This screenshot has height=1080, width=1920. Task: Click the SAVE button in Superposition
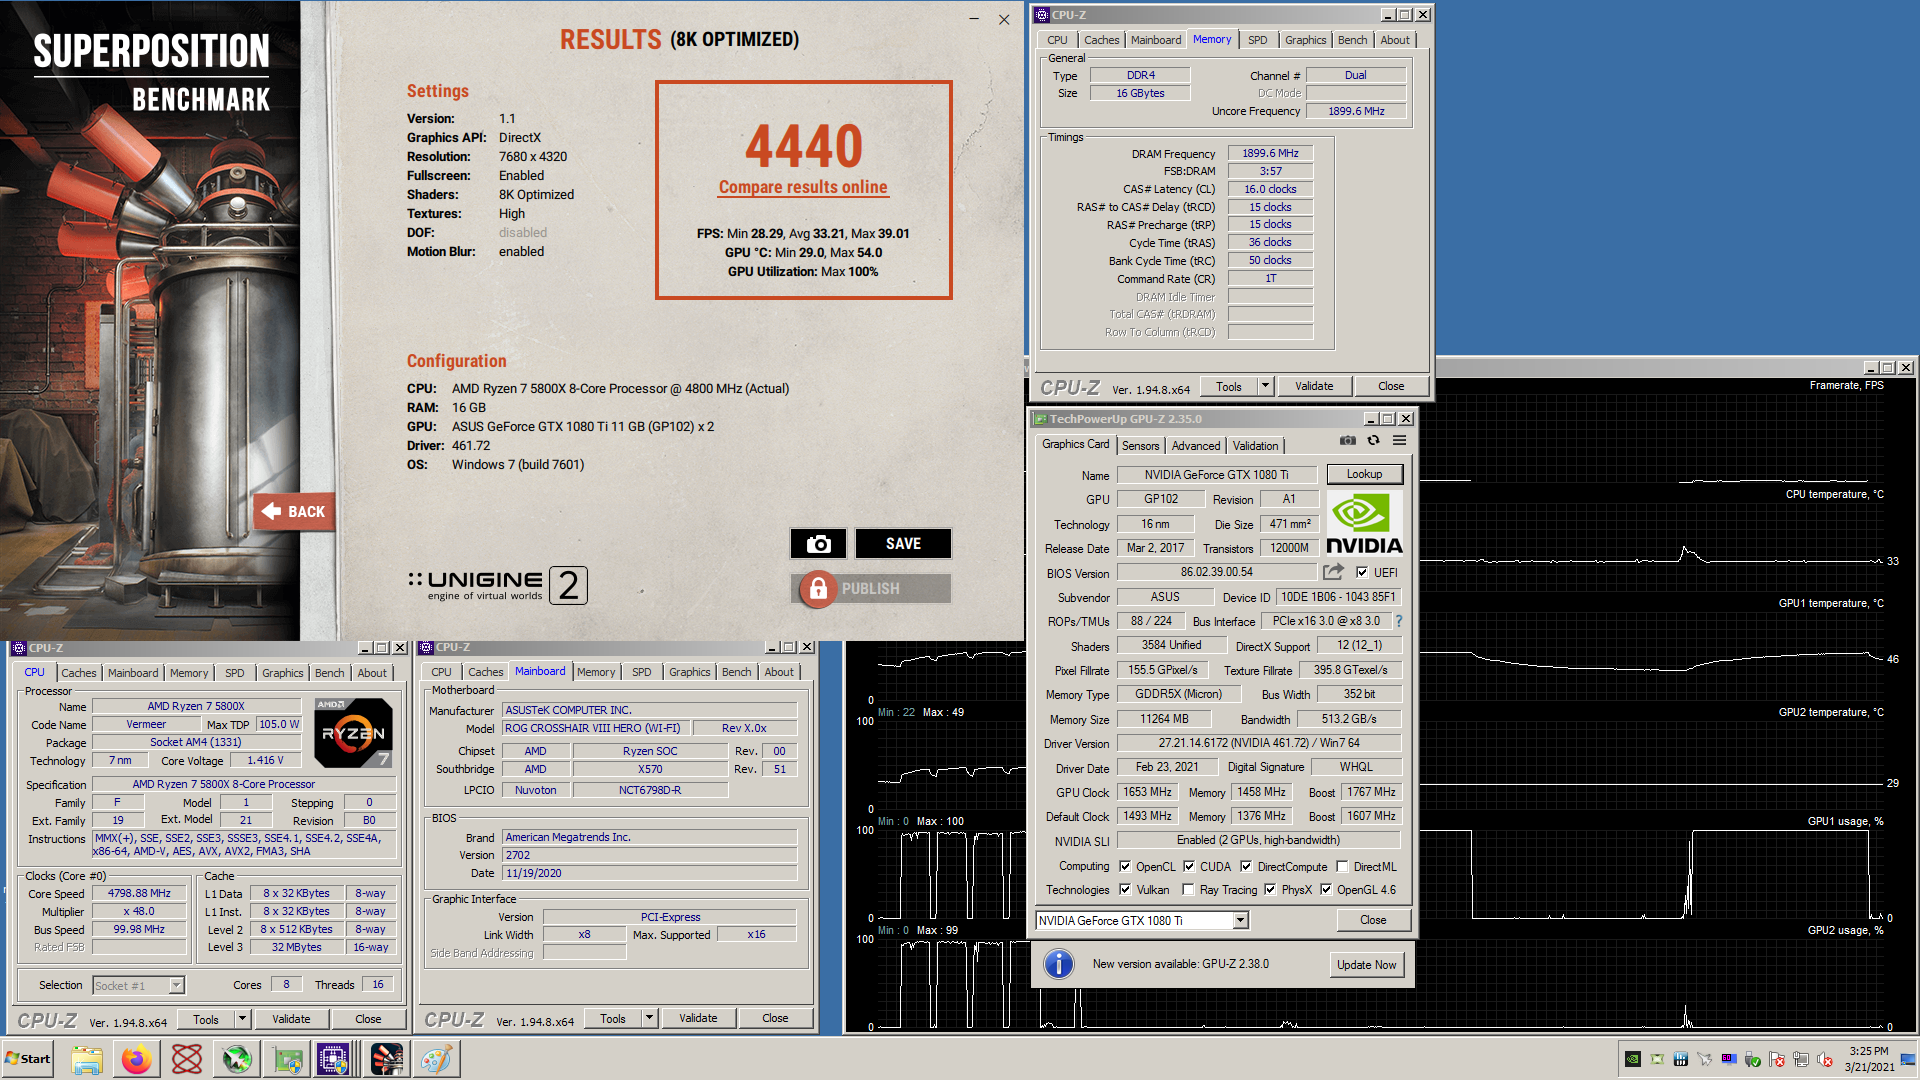(x=903, y=543)
